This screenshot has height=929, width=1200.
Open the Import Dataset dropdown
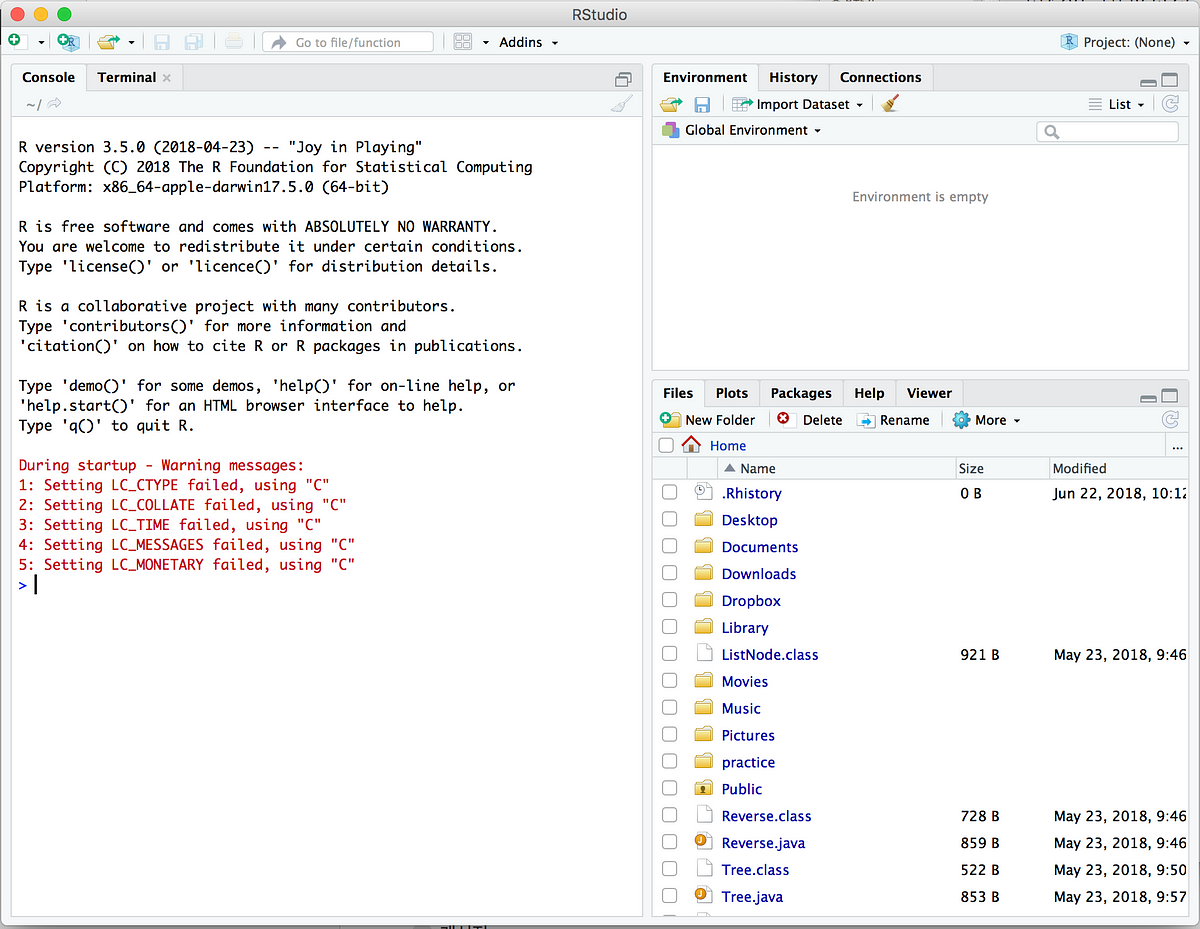(797, 104)
